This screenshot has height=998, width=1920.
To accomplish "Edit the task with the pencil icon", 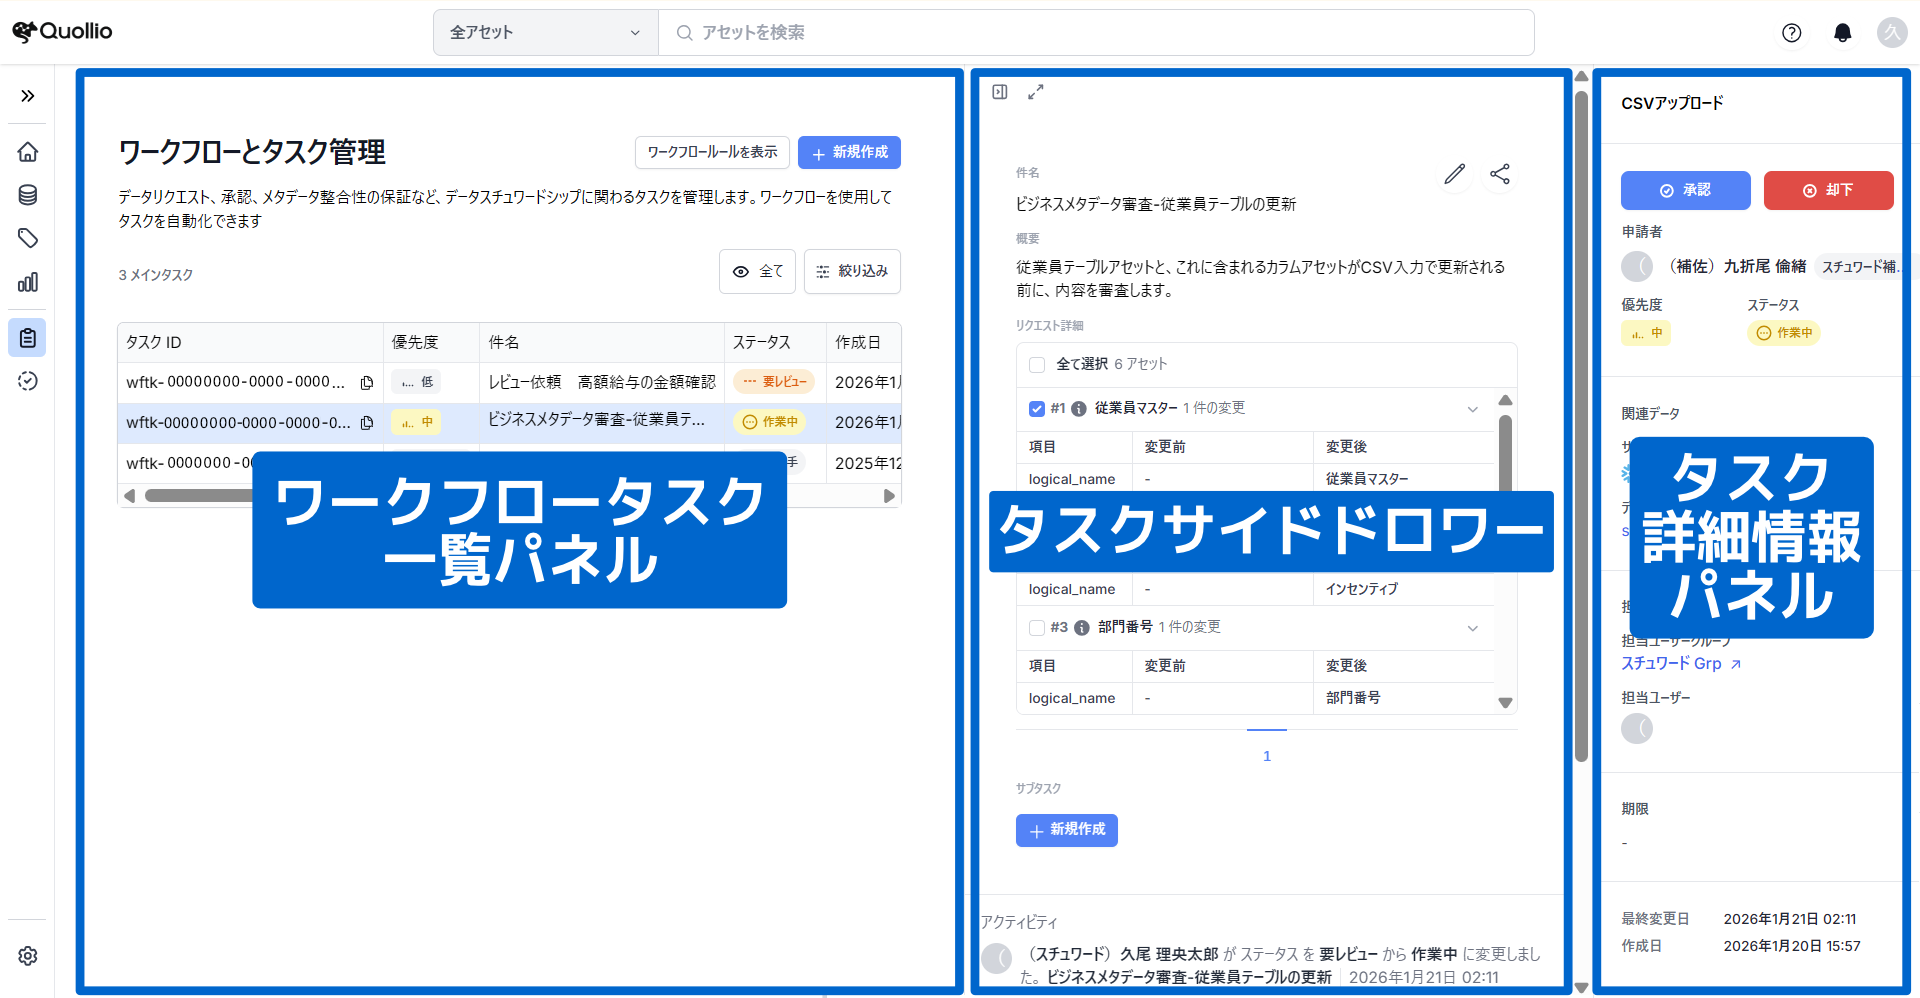I will [1455, 174].
